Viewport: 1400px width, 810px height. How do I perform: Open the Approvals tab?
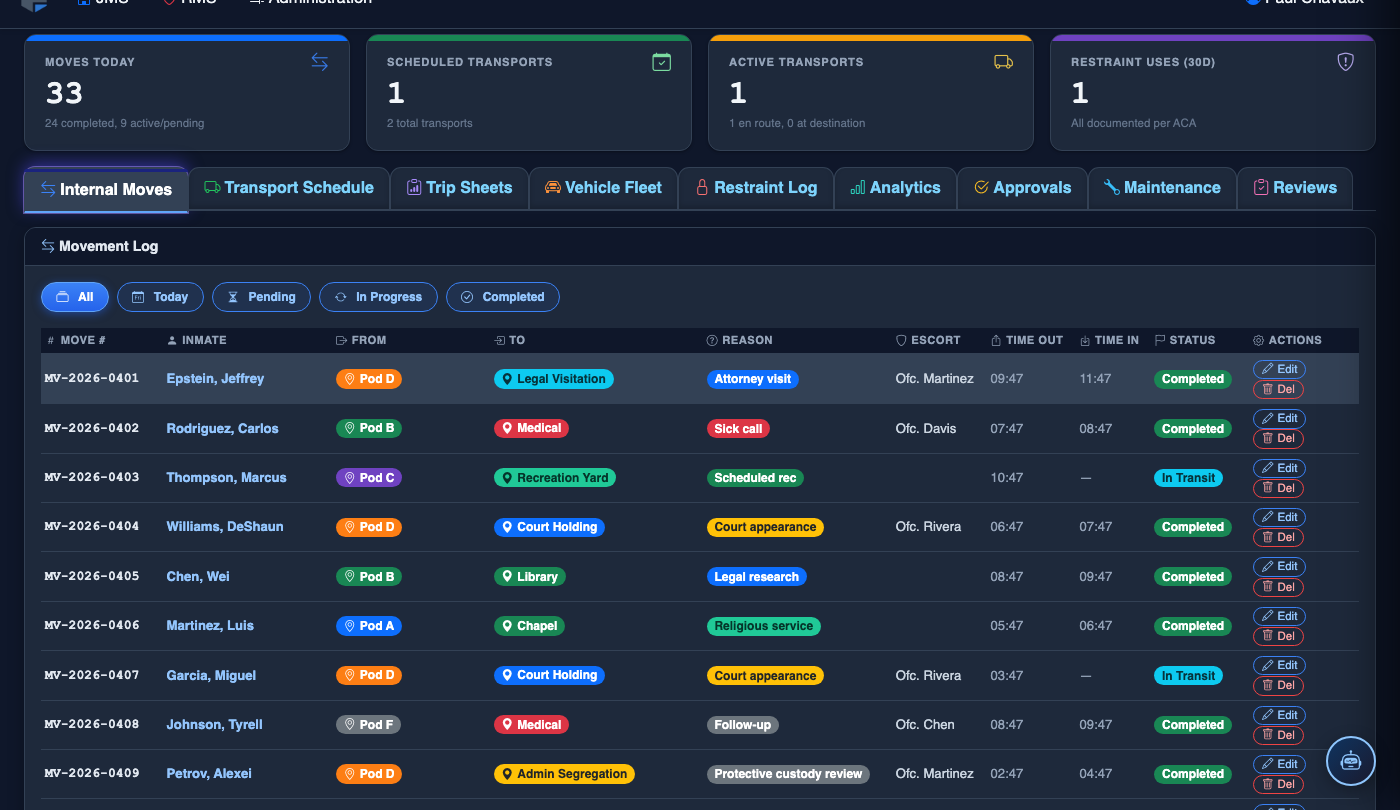(1022, 187)
